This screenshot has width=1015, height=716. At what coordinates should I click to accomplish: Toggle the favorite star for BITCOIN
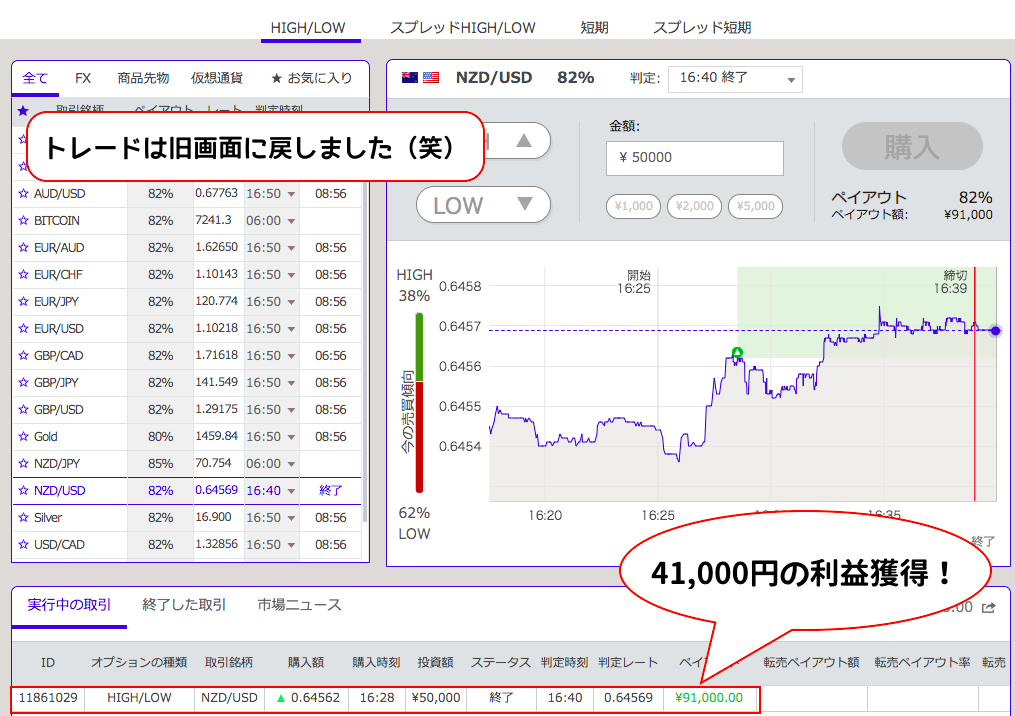point(23,220)
